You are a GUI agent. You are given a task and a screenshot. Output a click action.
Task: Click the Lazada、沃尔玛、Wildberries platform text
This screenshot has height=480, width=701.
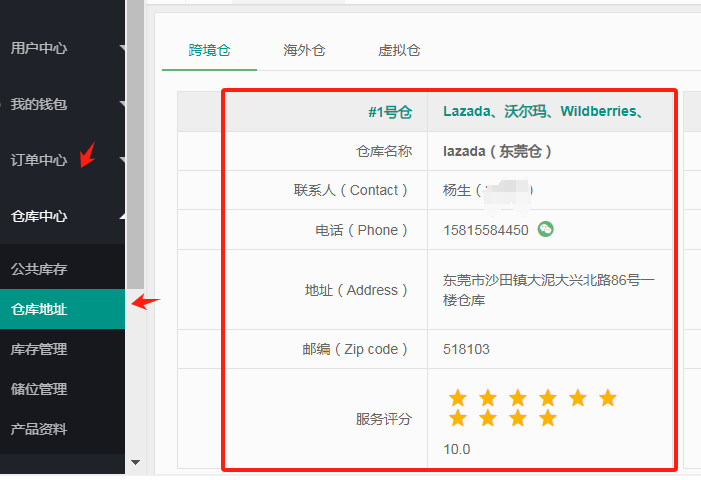tap(543, 111)
